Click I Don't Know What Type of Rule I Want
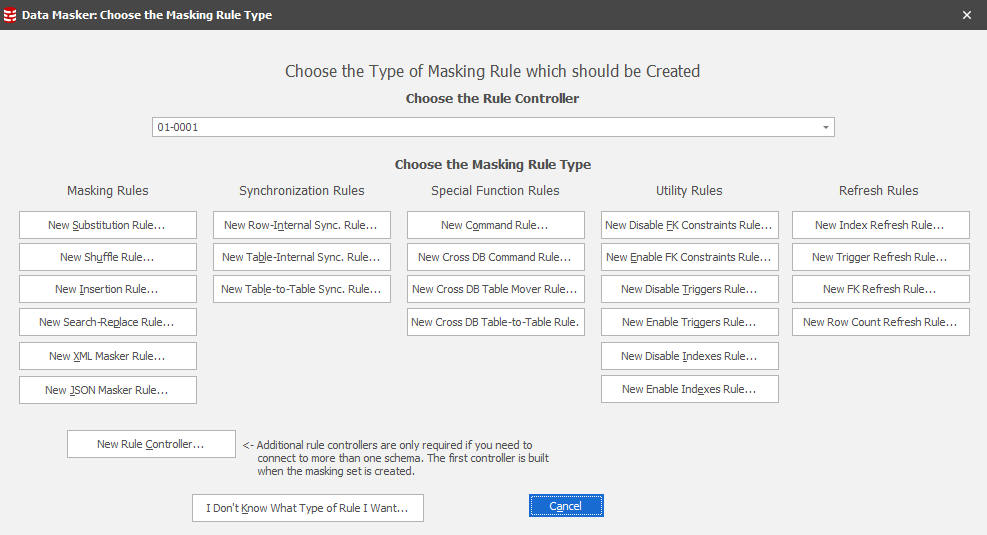 coord(307,508)
